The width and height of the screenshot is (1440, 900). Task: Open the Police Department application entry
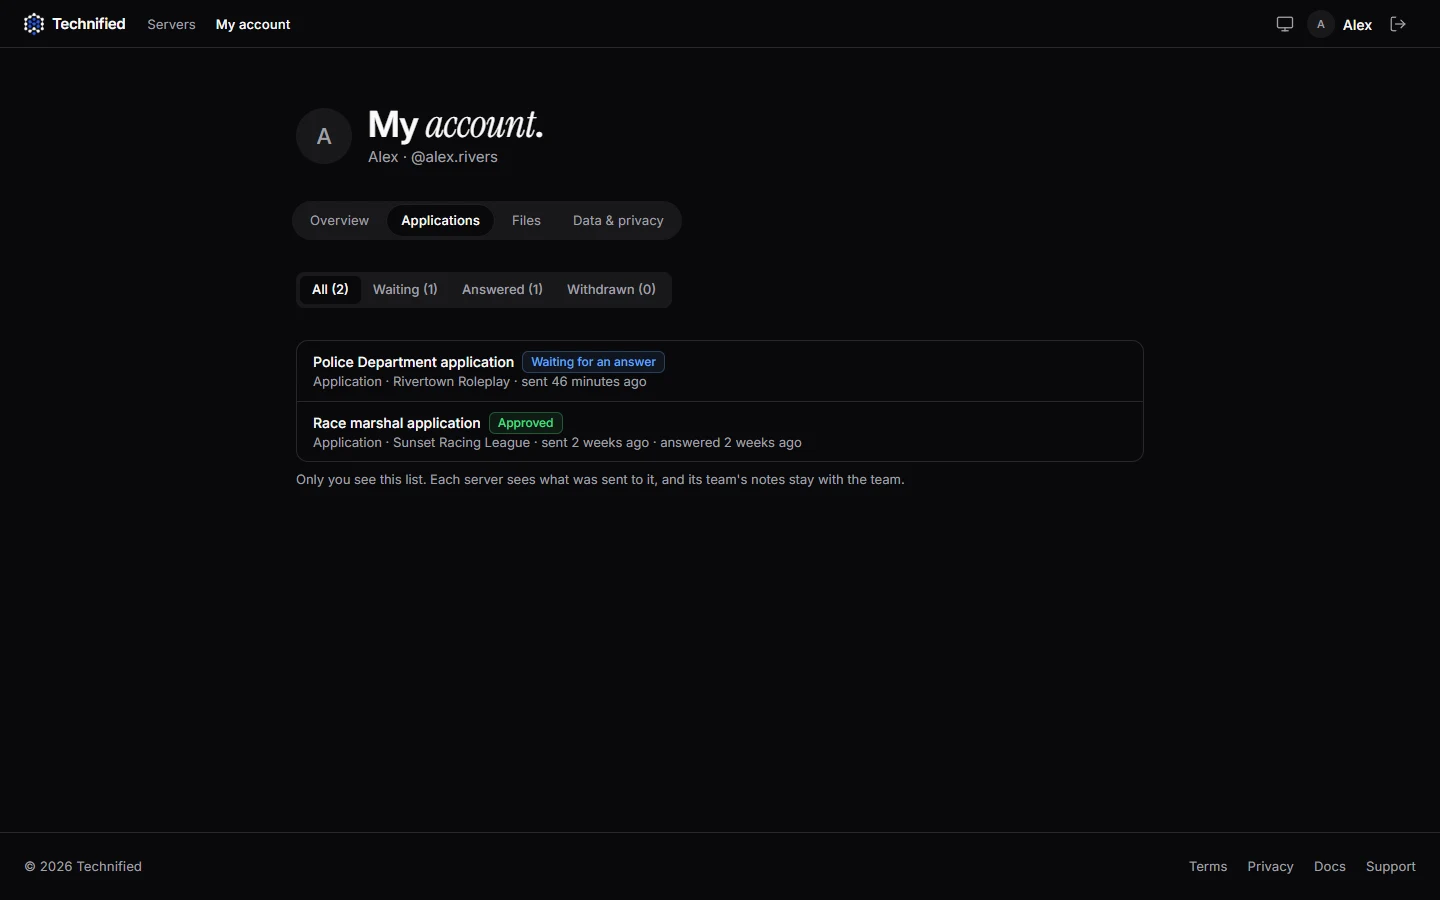pyautogui.click(x=720, y=371)
